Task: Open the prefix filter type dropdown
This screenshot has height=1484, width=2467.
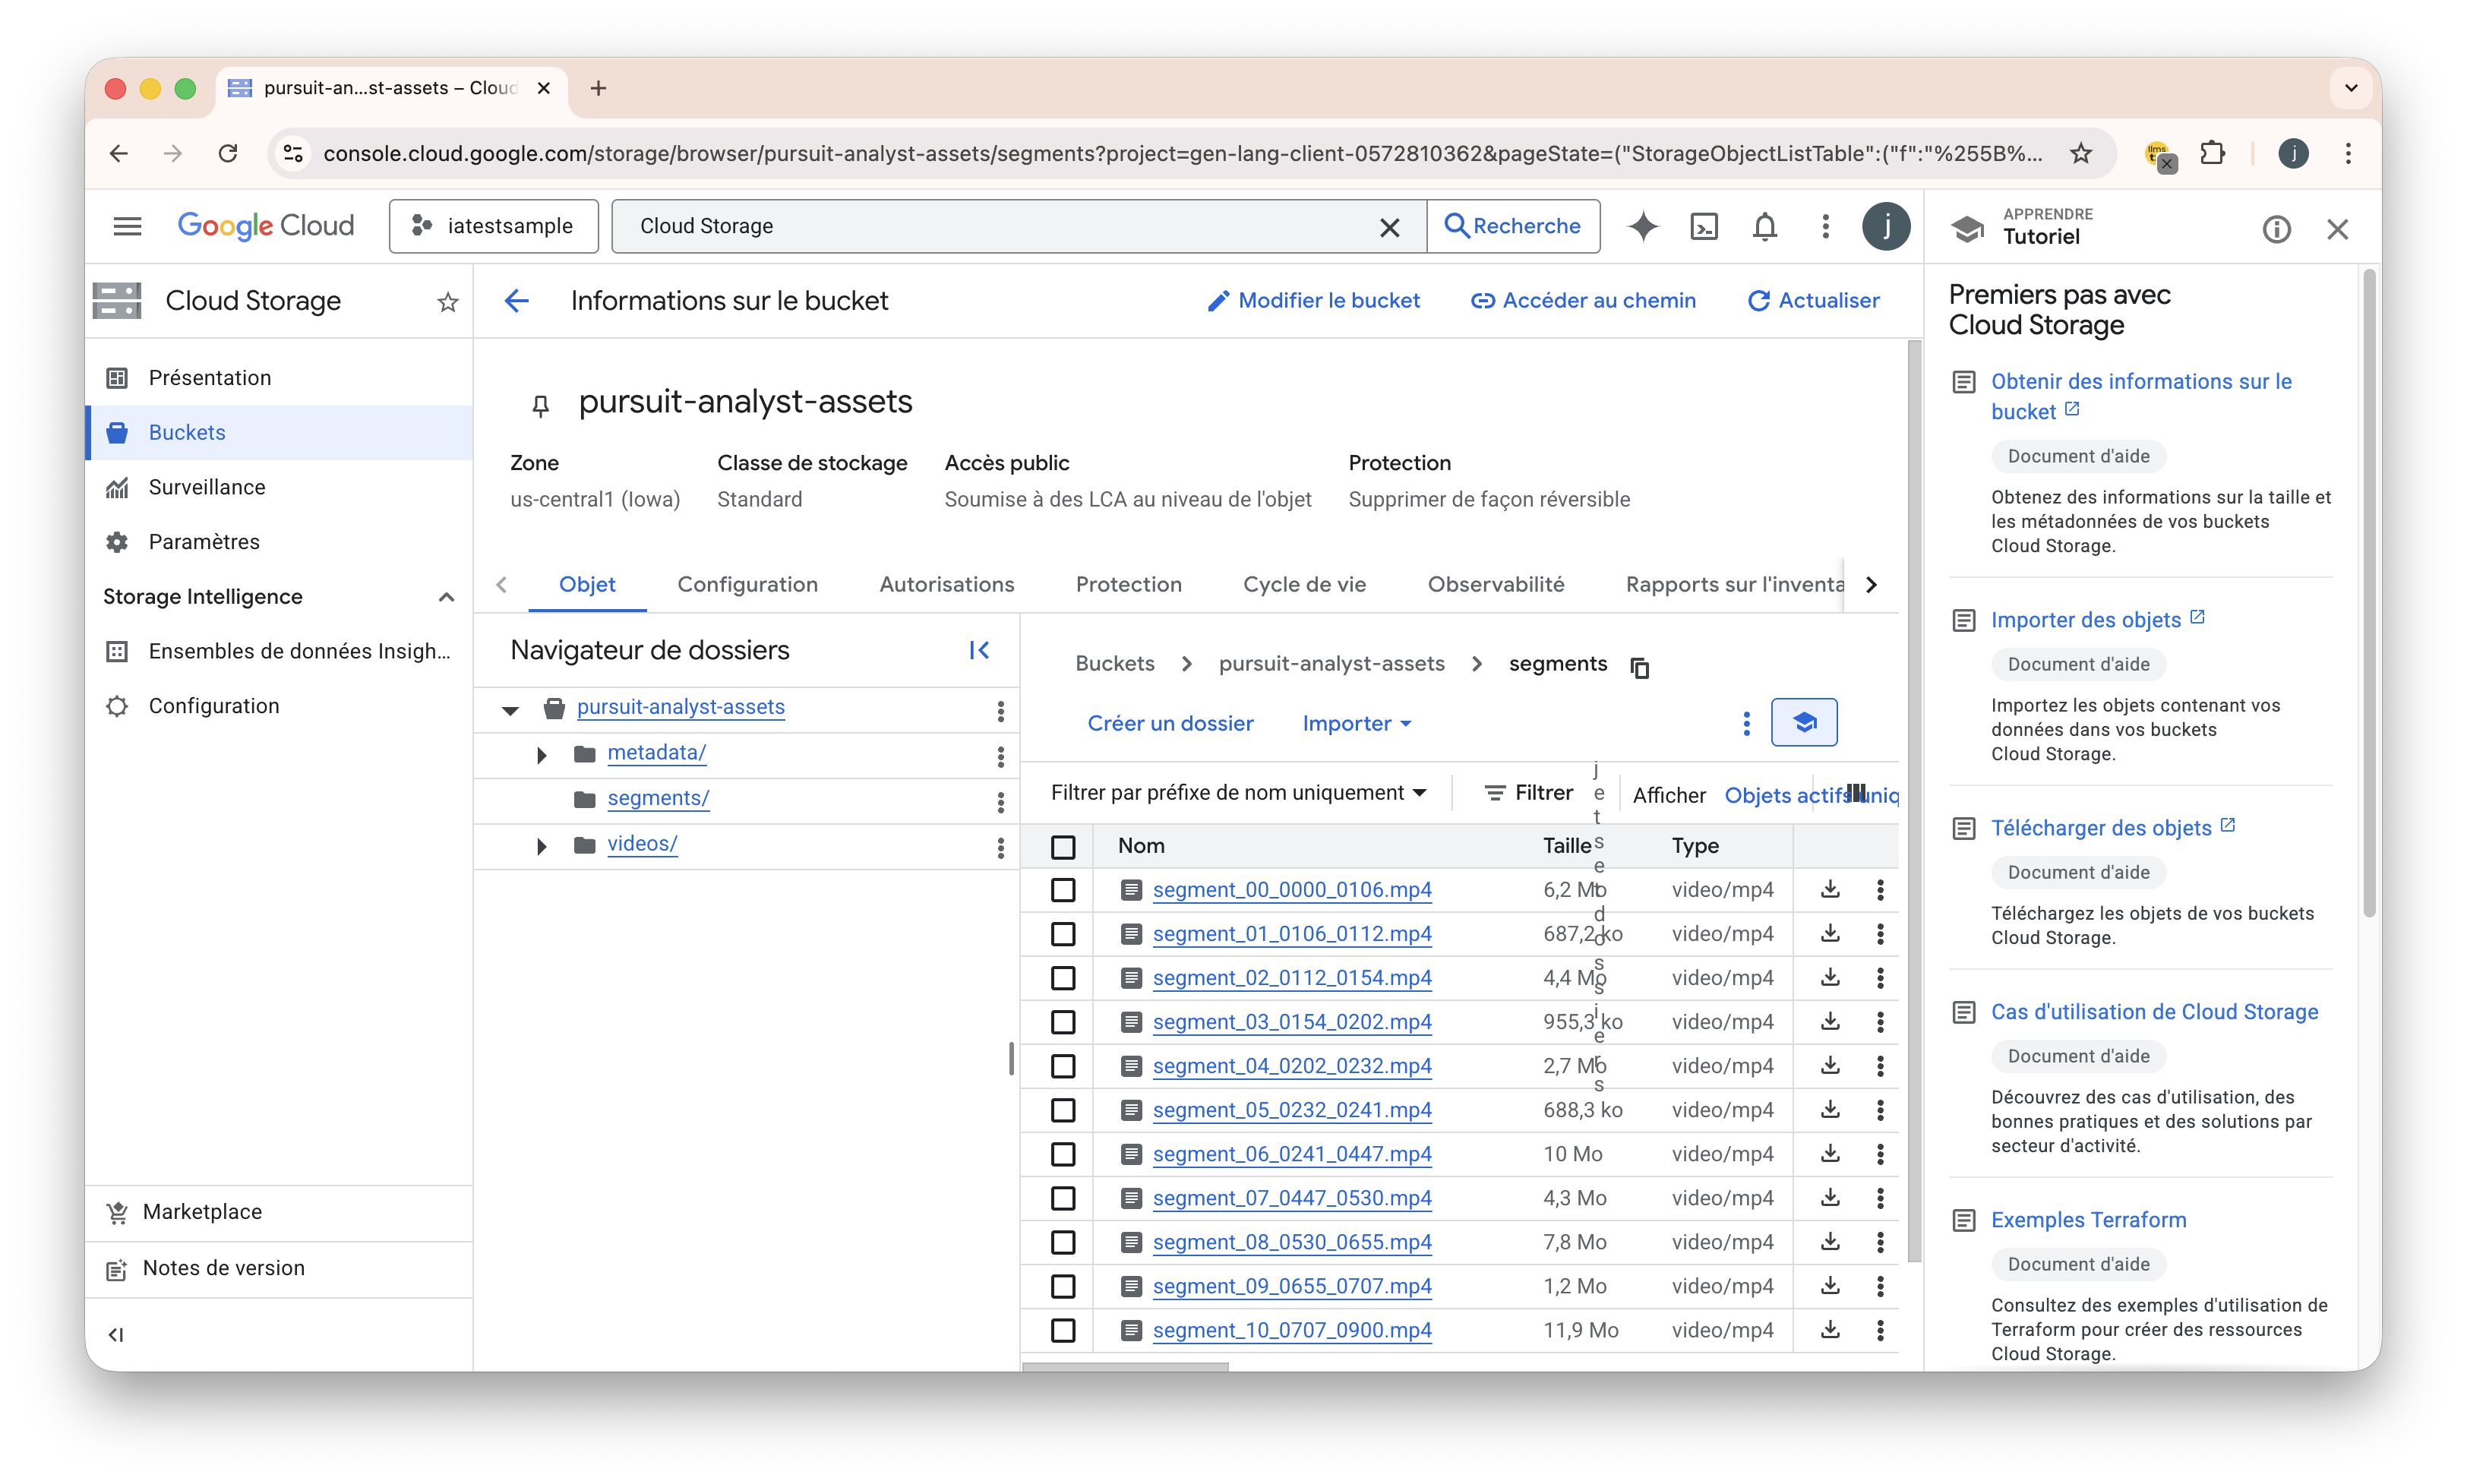Action: click(x=1238, y=793)
